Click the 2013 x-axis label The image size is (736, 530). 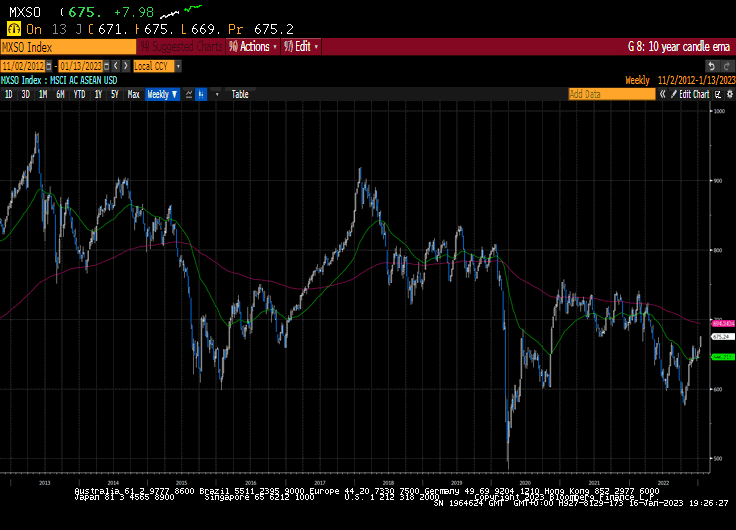(x=45, y=483)
